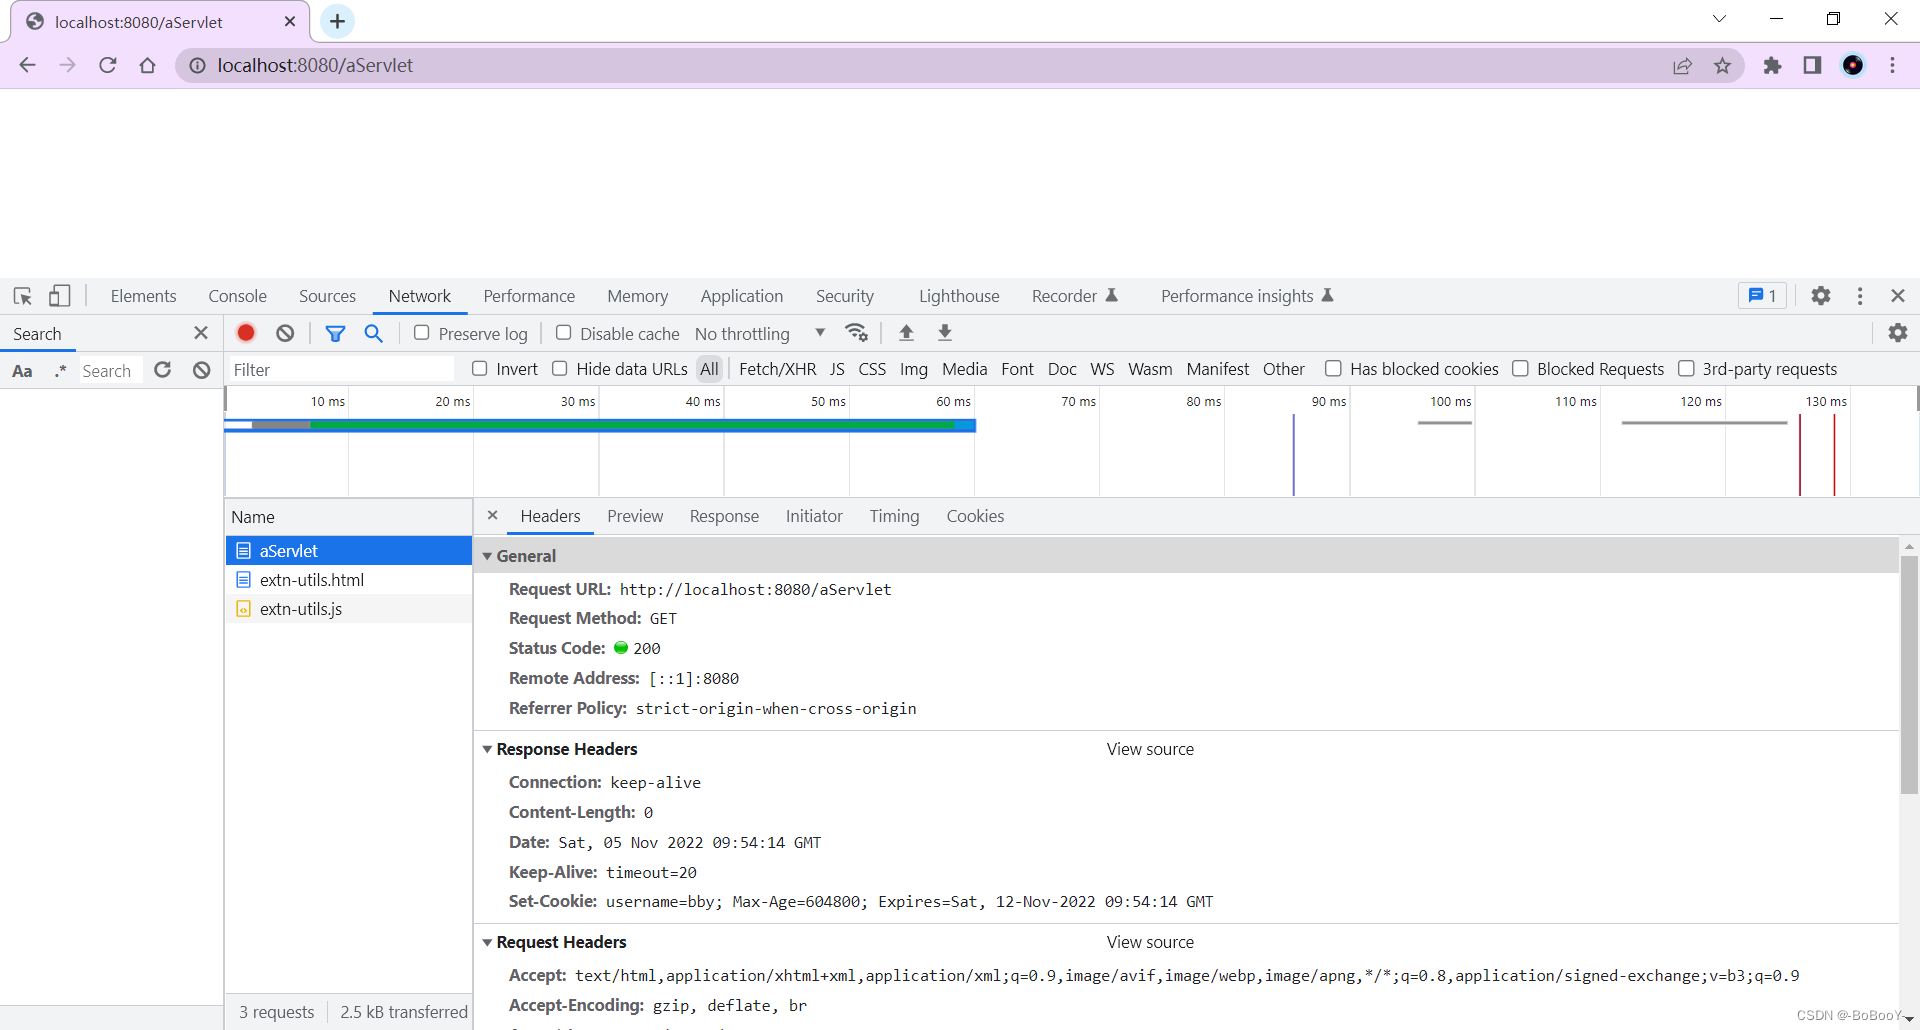Open the Application tab
This screenshot has width=1920, height=1030.
(x=741, y=296)
